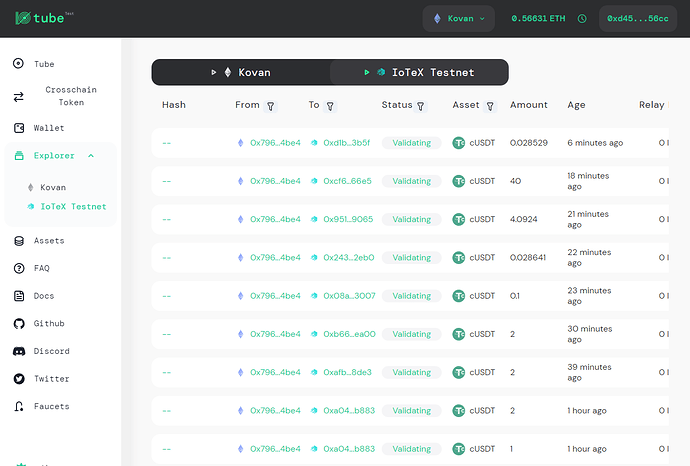The height and width of the screenshot is (466, 690).
Task: Select Kovan under Explorer
Action: click(53, 187)
